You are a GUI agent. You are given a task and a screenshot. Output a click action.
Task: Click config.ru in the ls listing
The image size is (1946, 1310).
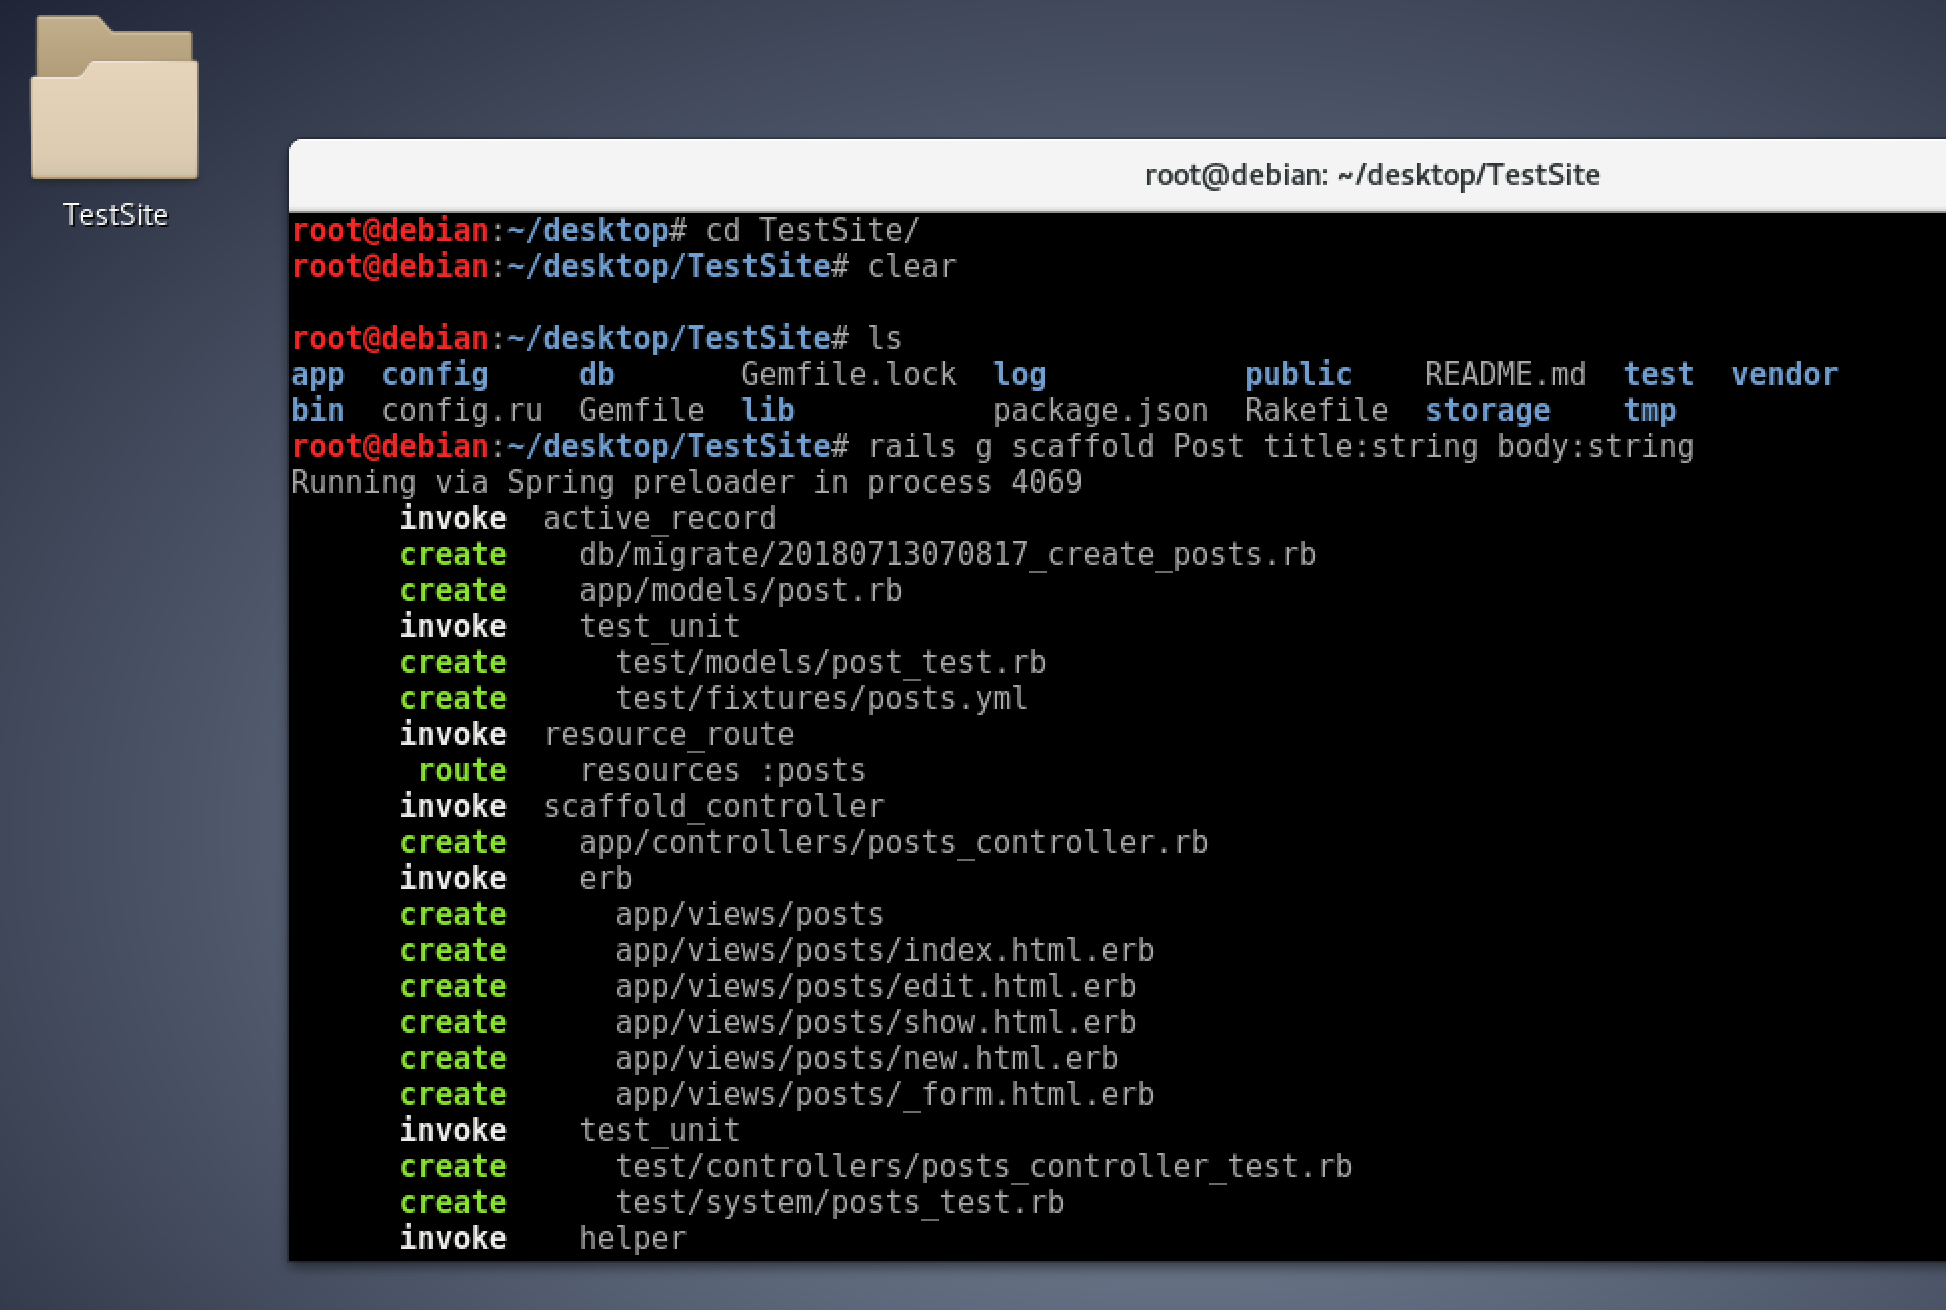461,410
